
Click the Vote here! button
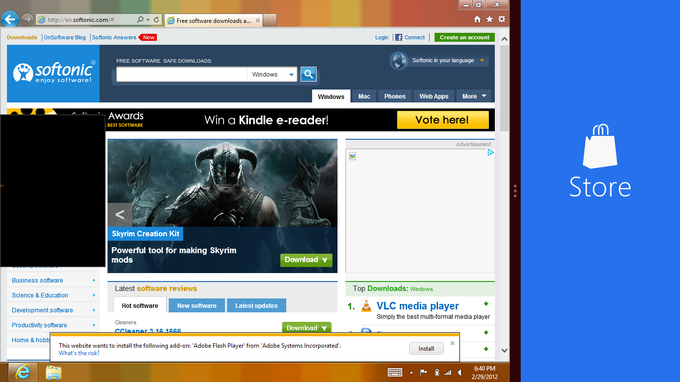(442, 120)
